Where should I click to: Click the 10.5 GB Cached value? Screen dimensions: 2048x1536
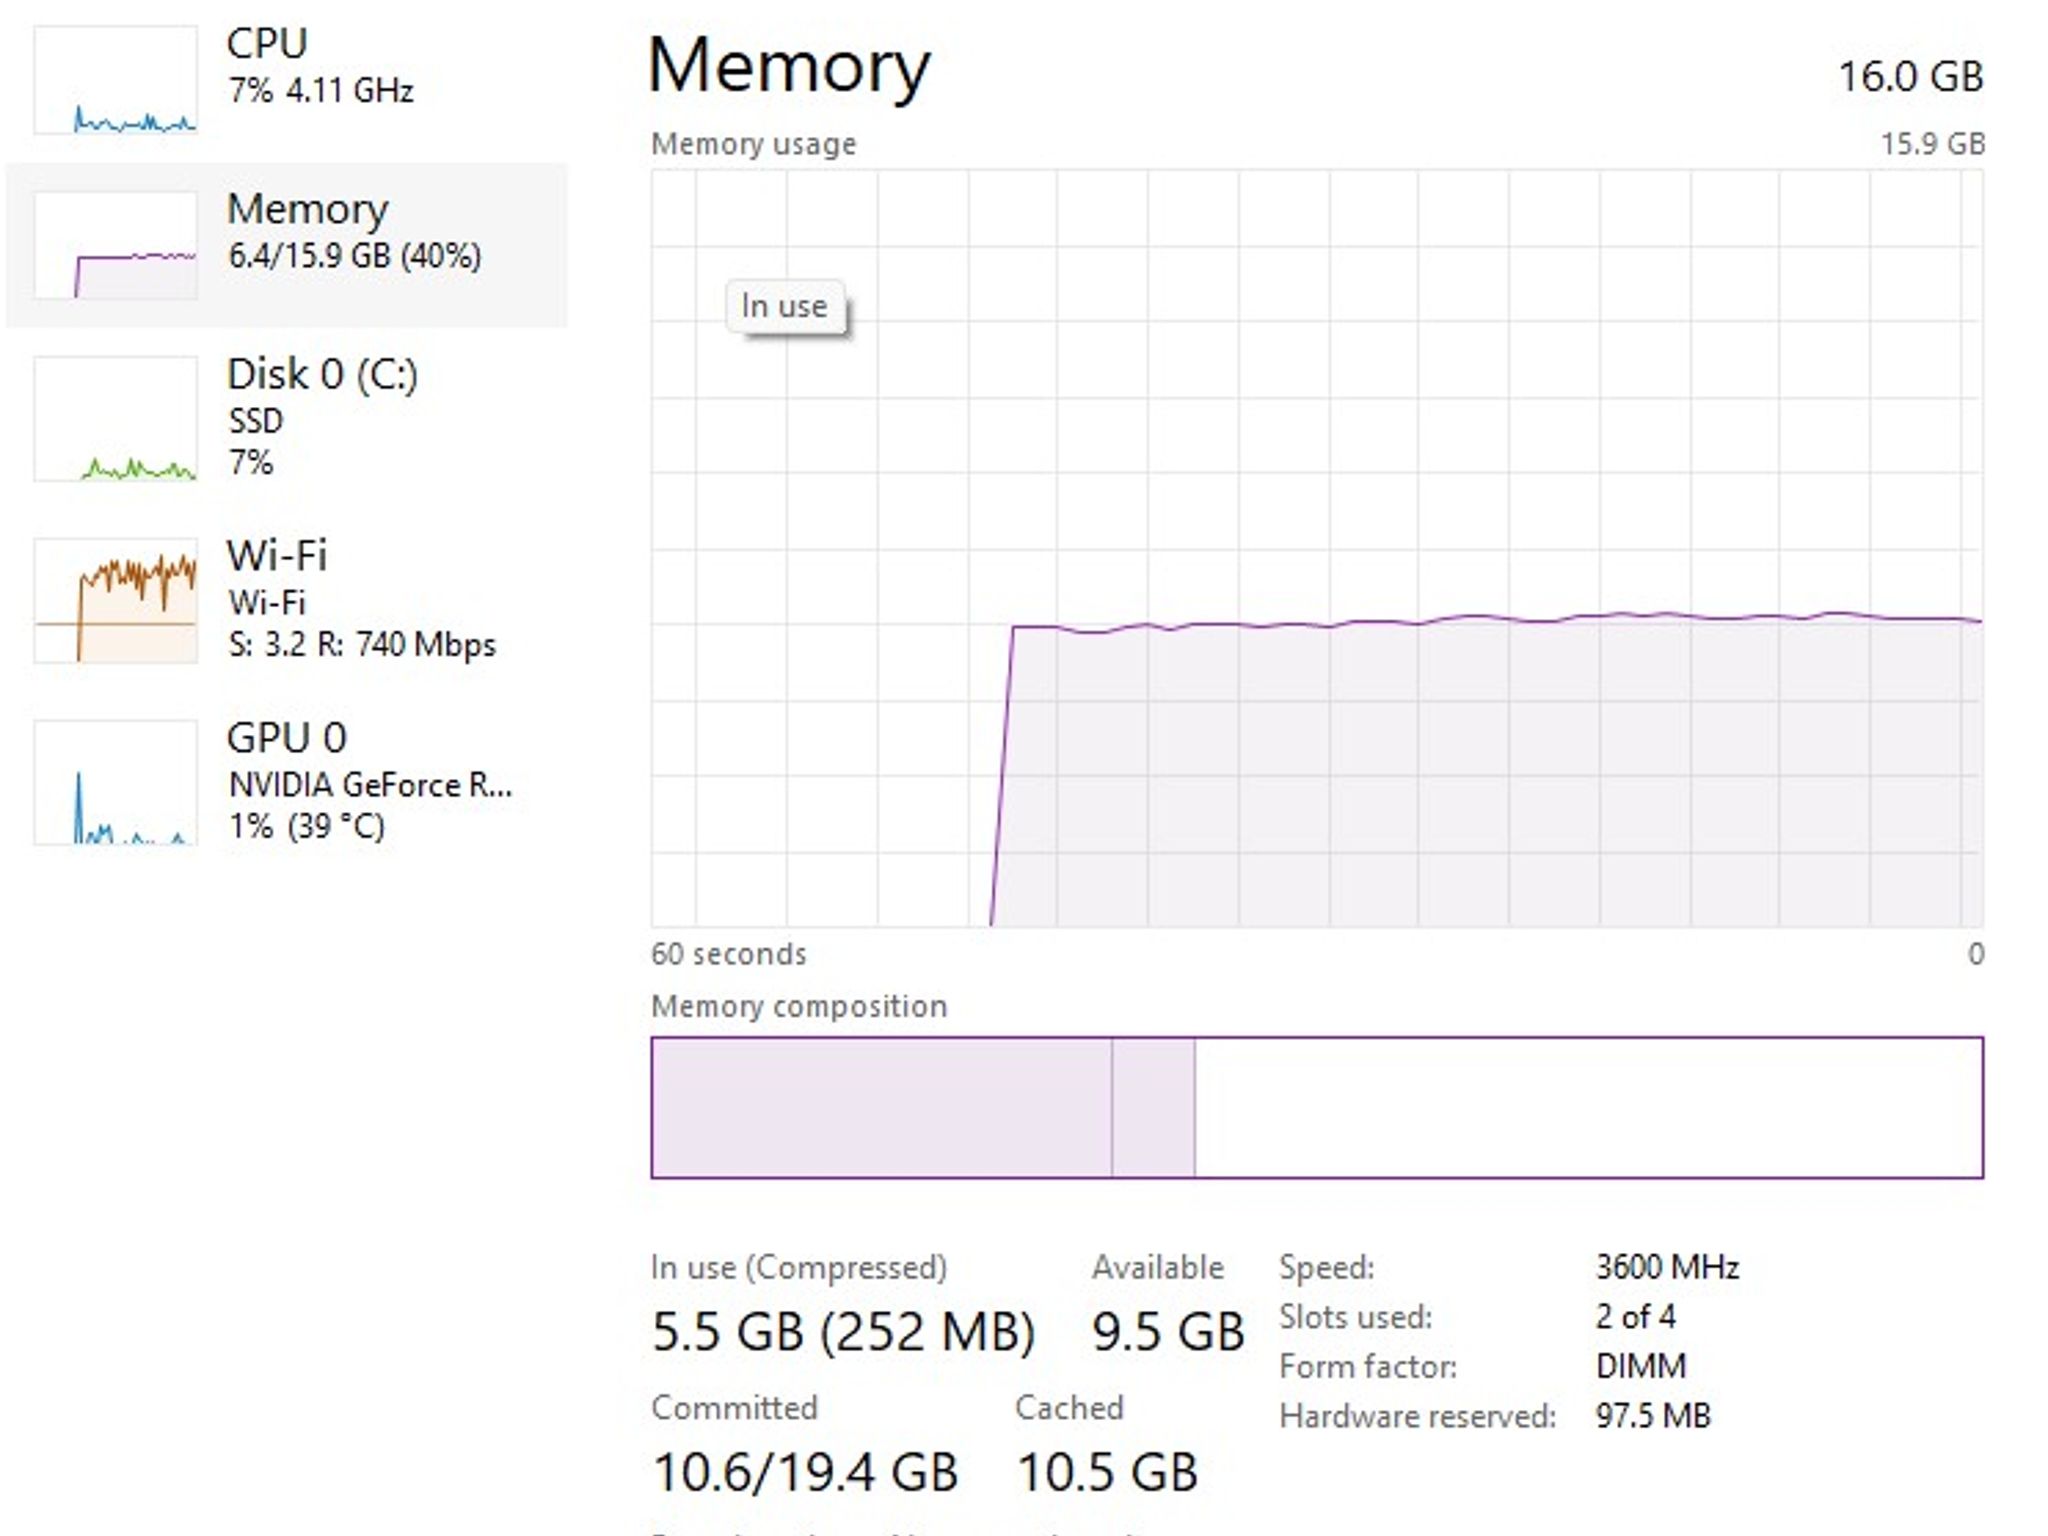[x=1107, y=1472]
